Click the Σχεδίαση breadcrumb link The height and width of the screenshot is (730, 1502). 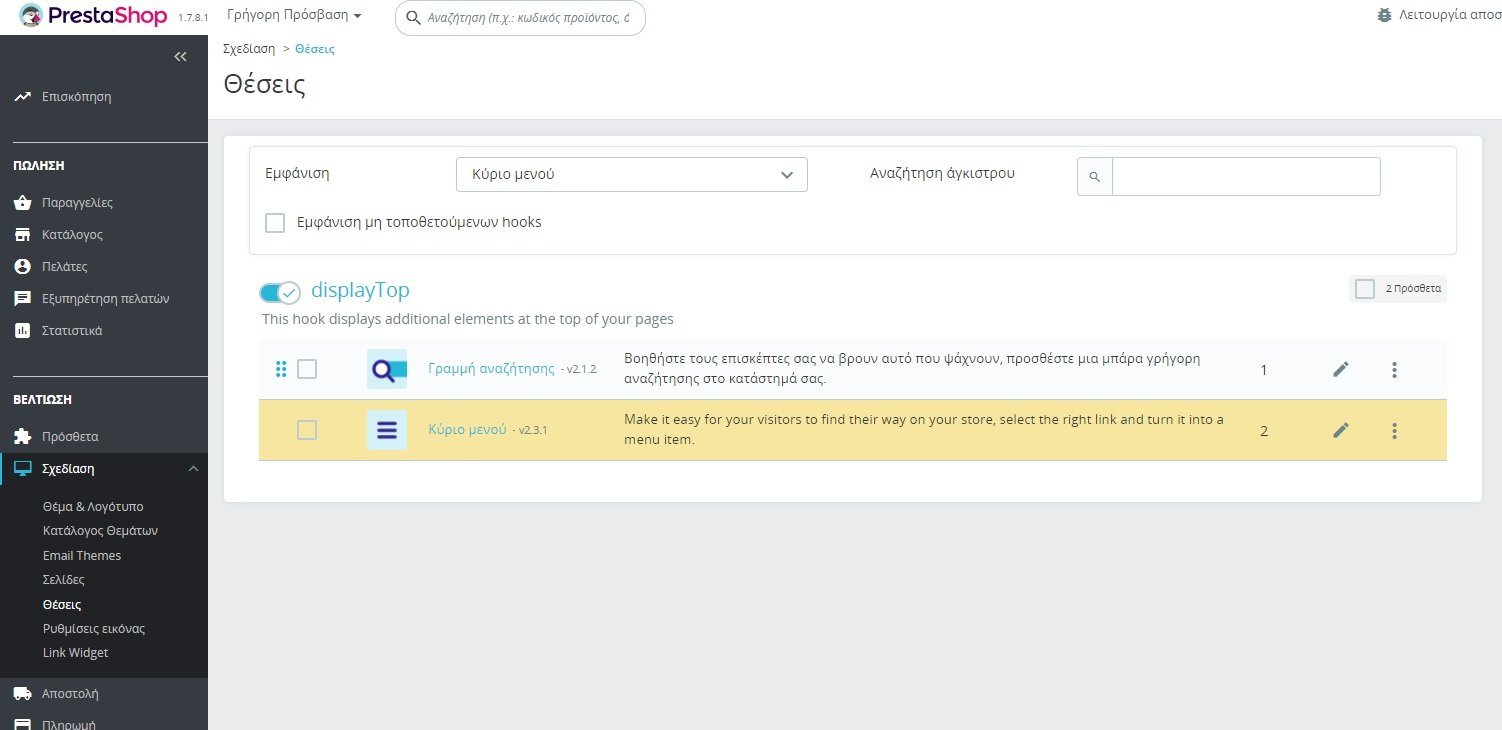(249, 49)
